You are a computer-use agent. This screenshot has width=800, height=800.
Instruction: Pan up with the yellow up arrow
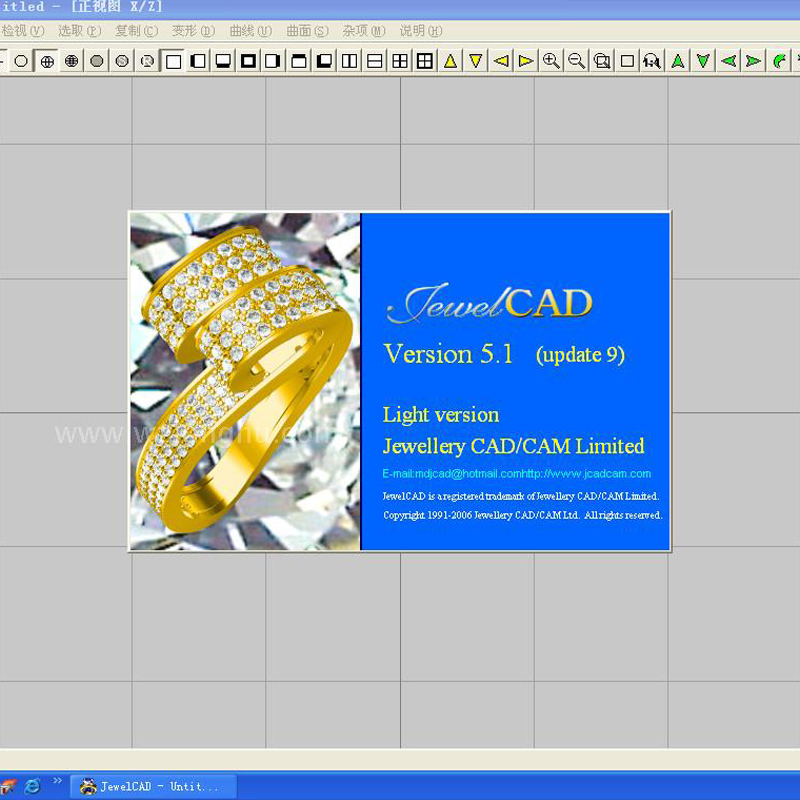tap(451, 61)
